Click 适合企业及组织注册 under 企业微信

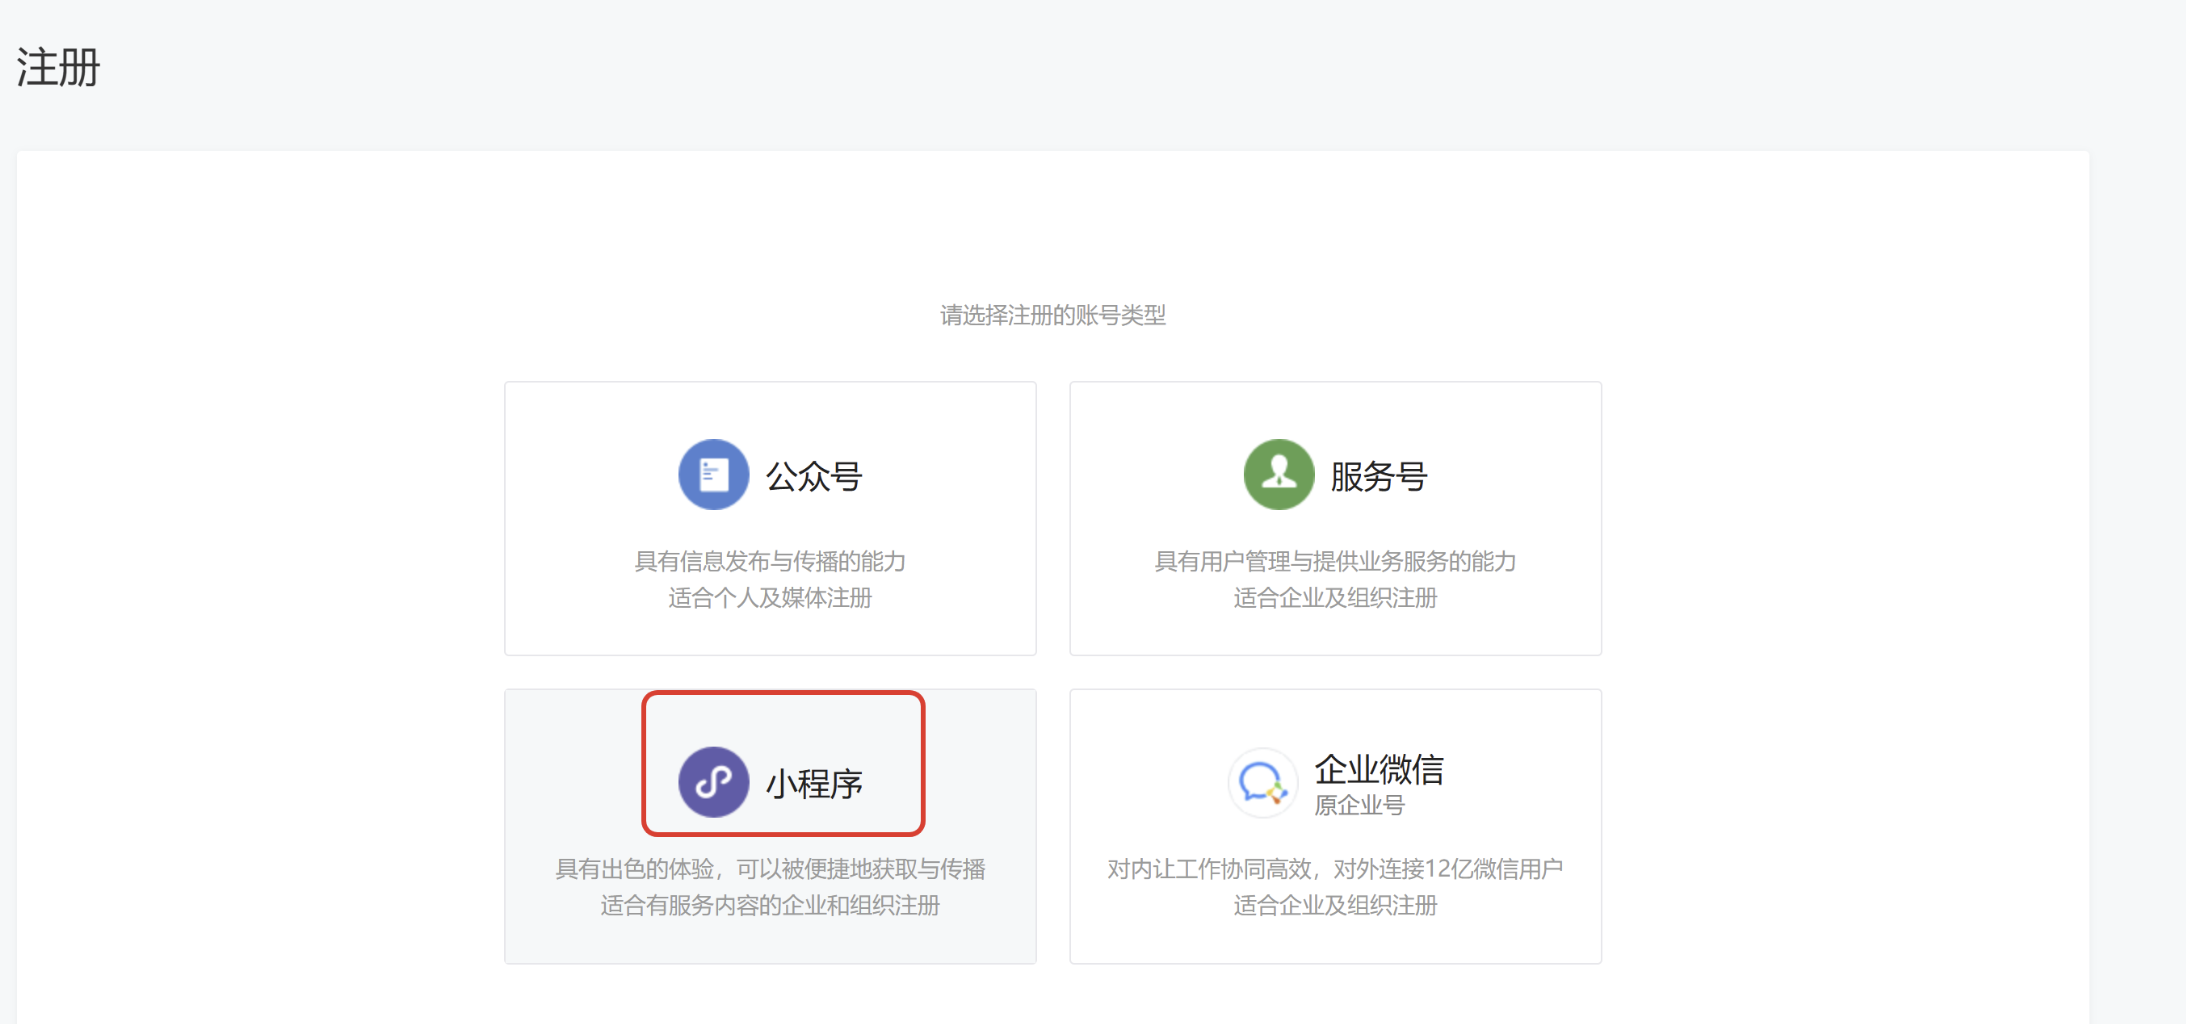pos(1335,905)
